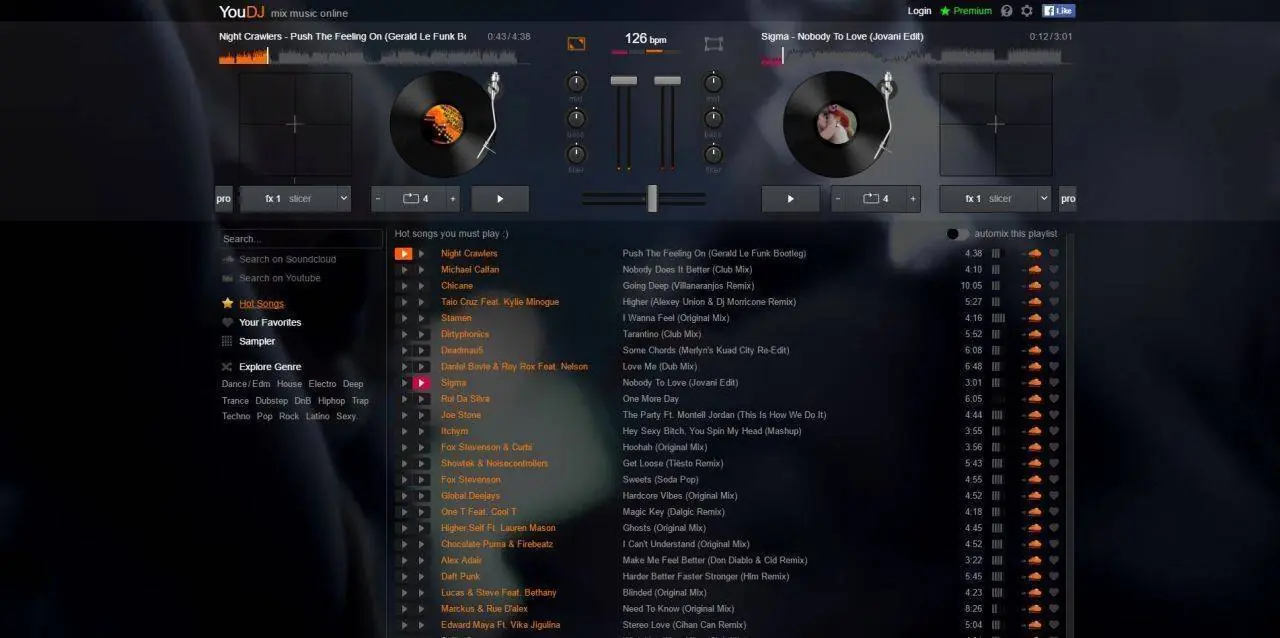Viewport: 1280px width, 638px height.
Task: Favorite the Alex Adair track with its heart
Action: [x=1054, y=561]
